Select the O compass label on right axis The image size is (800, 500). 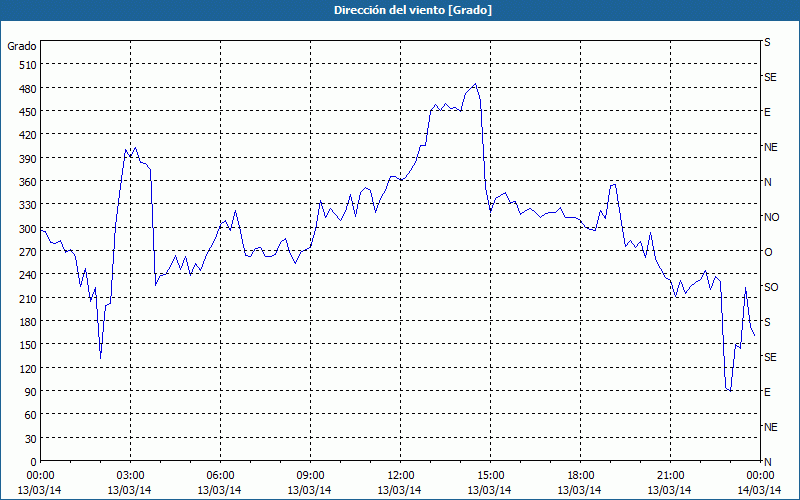(x=768, y=252)
